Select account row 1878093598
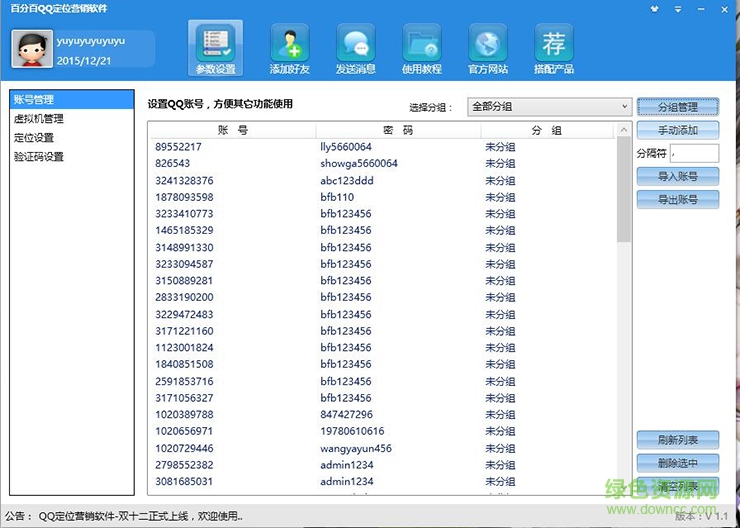740x528 pixels. 383,197
